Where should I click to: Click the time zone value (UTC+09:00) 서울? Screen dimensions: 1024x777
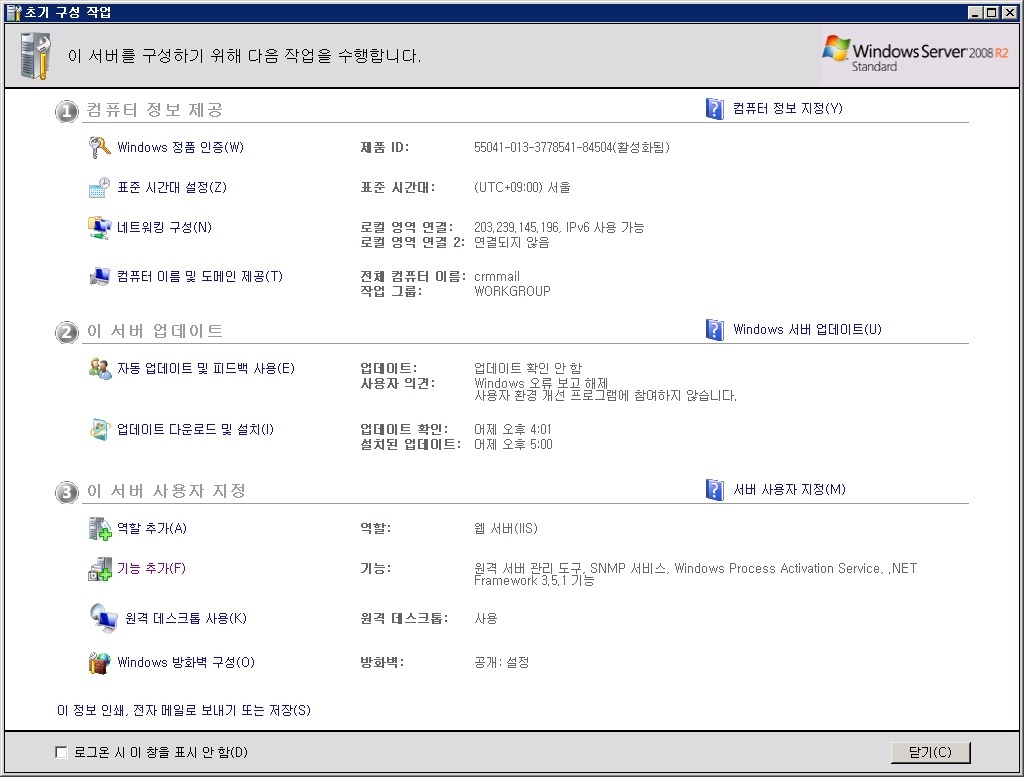point(522,188)
